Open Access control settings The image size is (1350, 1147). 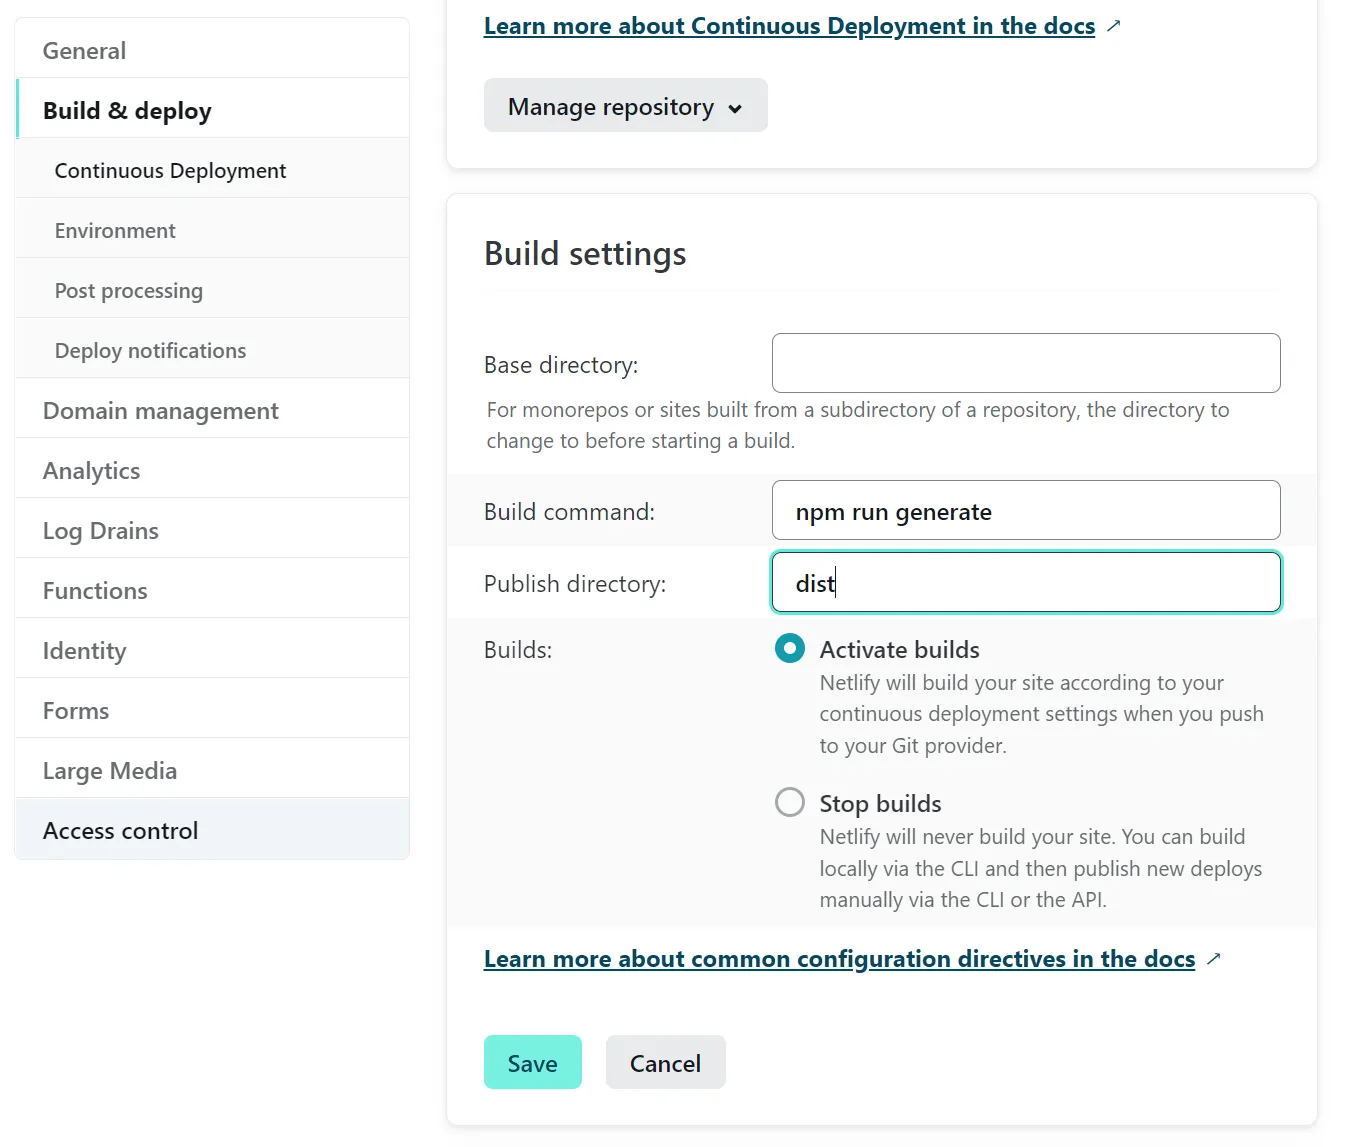coord(212,830)
